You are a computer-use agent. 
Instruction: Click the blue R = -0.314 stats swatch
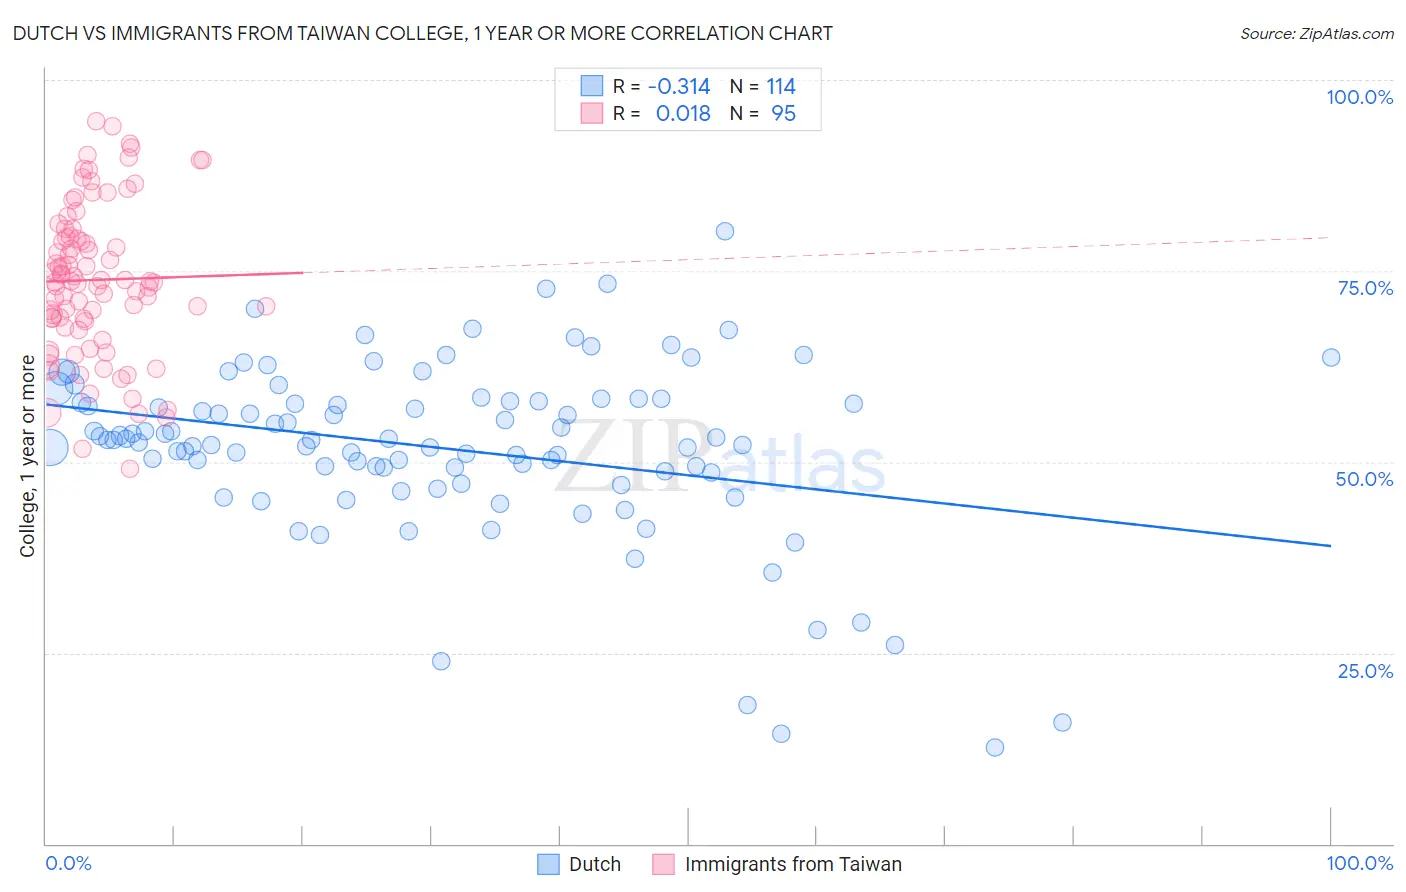(592, 86)
